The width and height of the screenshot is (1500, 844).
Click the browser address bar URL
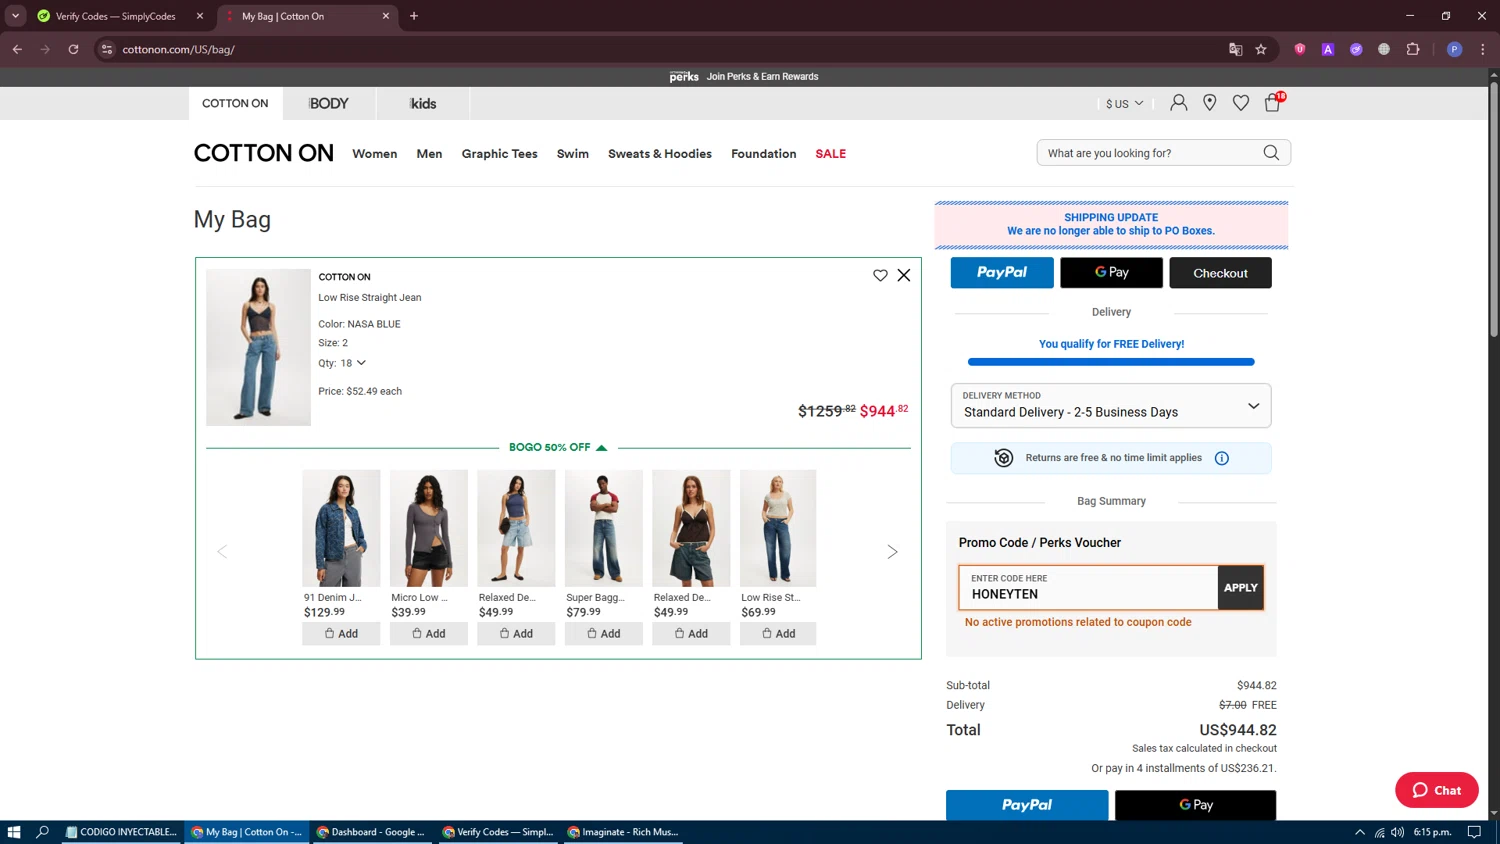click(x=179, y=49)
